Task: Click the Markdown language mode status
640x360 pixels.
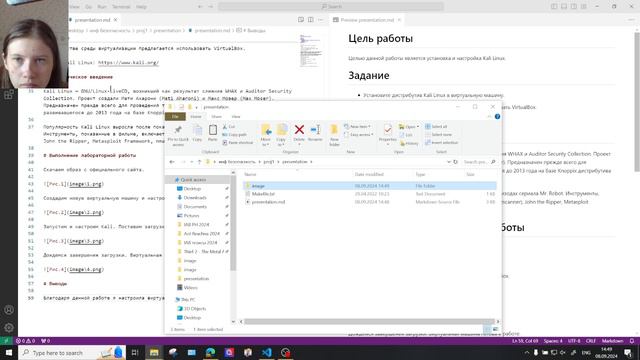Action: [x=612, y=341]
